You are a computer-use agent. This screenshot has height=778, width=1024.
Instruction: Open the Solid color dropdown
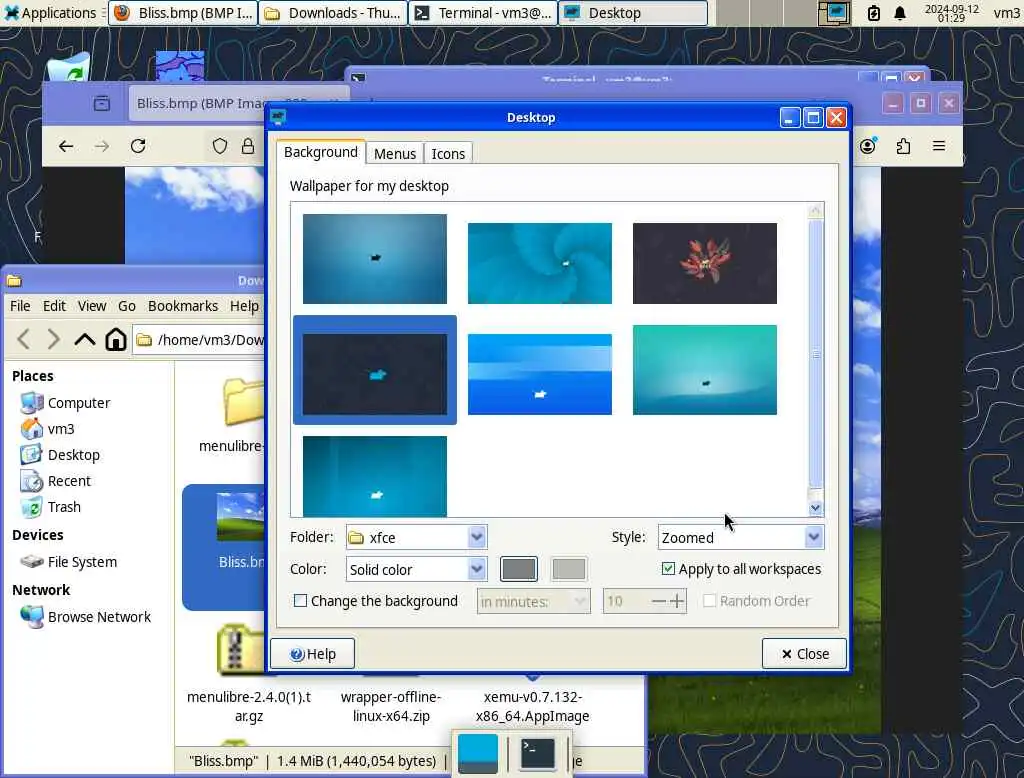(416, 569)
